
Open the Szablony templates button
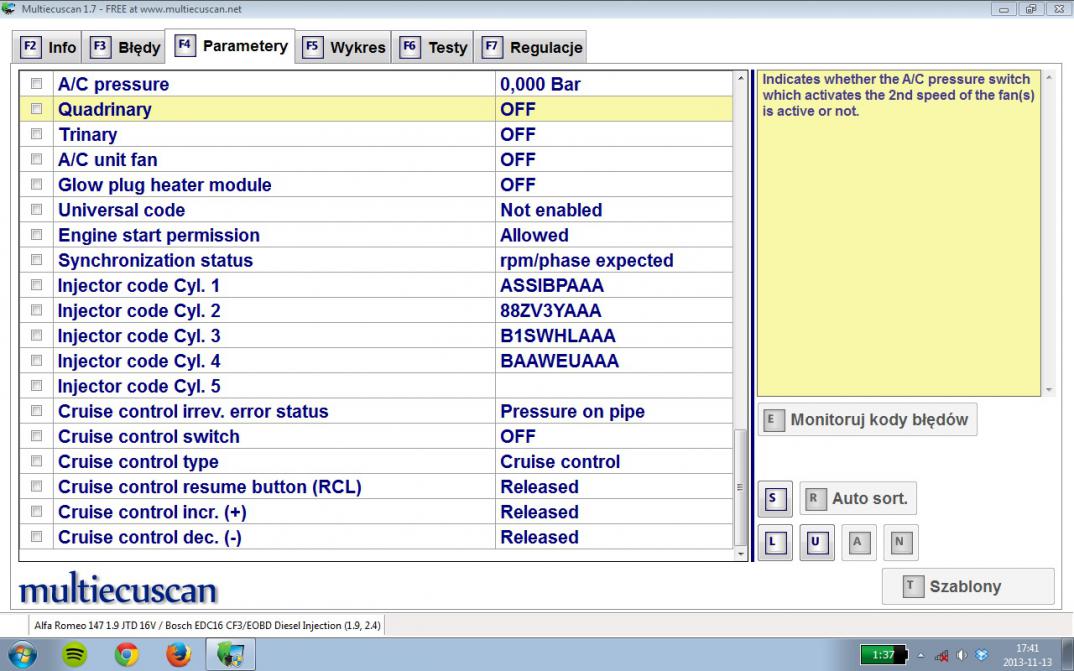click(x=967, y=587)
